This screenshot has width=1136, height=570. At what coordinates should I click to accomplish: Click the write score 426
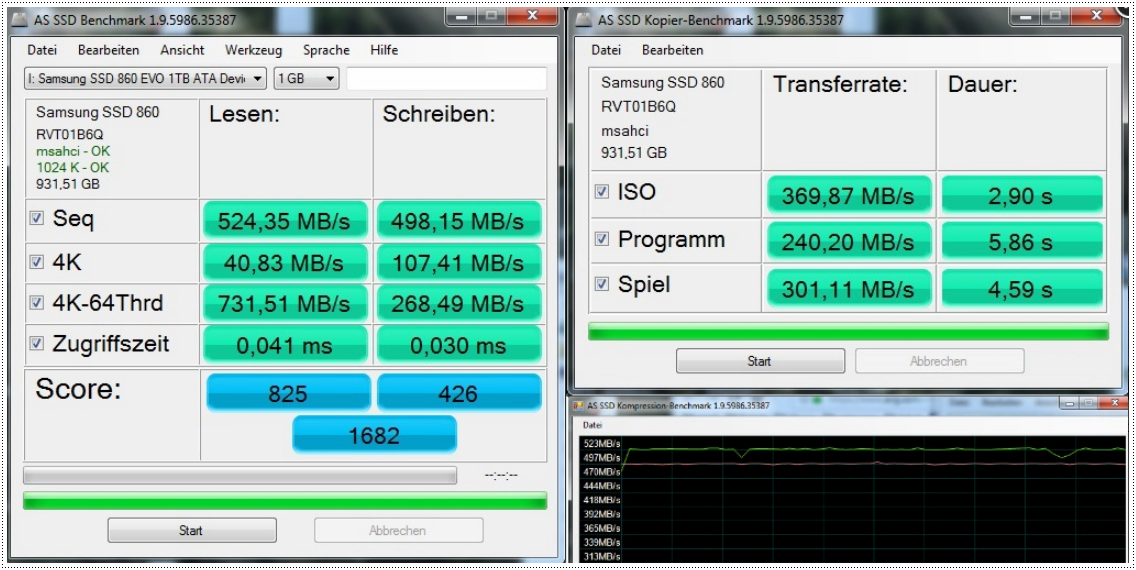coord(459,393)
